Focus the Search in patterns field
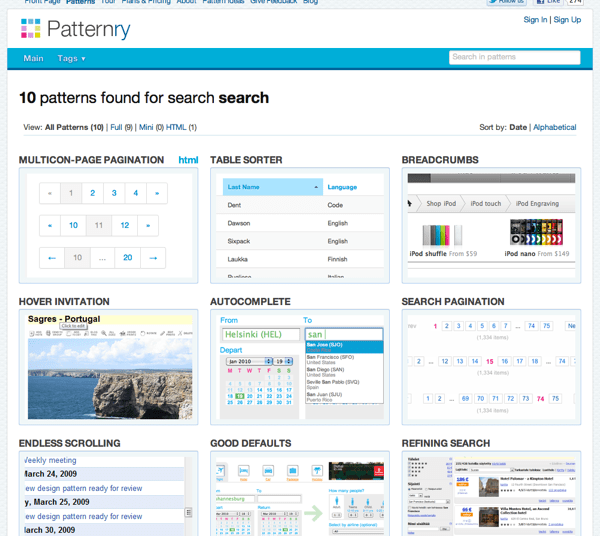This screenshot has width=600, height=536. [x=515, y=57]
